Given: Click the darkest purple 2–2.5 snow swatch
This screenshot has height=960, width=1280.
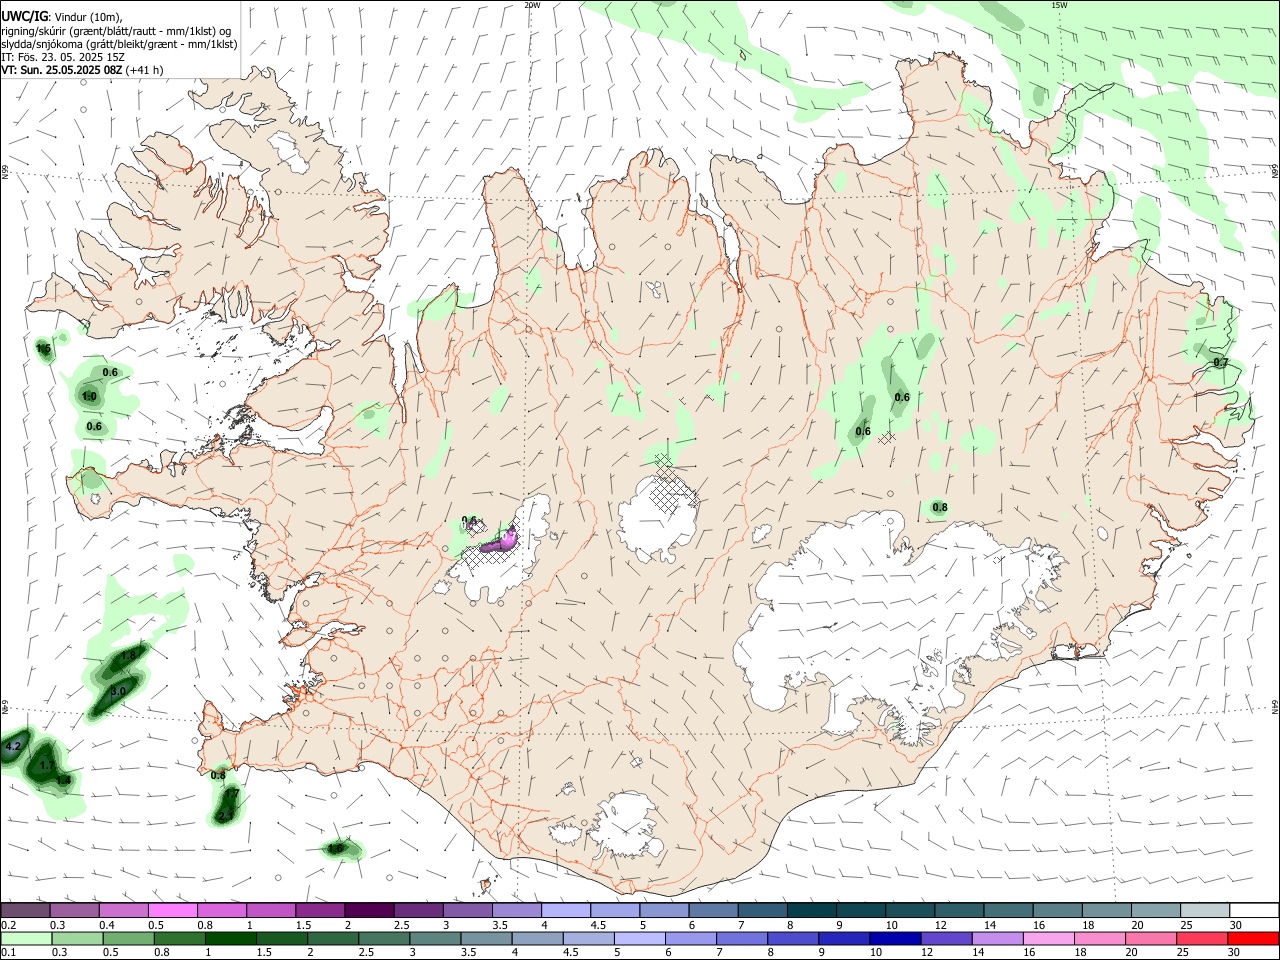Looking at the screenshot, I should click(369, 911).
